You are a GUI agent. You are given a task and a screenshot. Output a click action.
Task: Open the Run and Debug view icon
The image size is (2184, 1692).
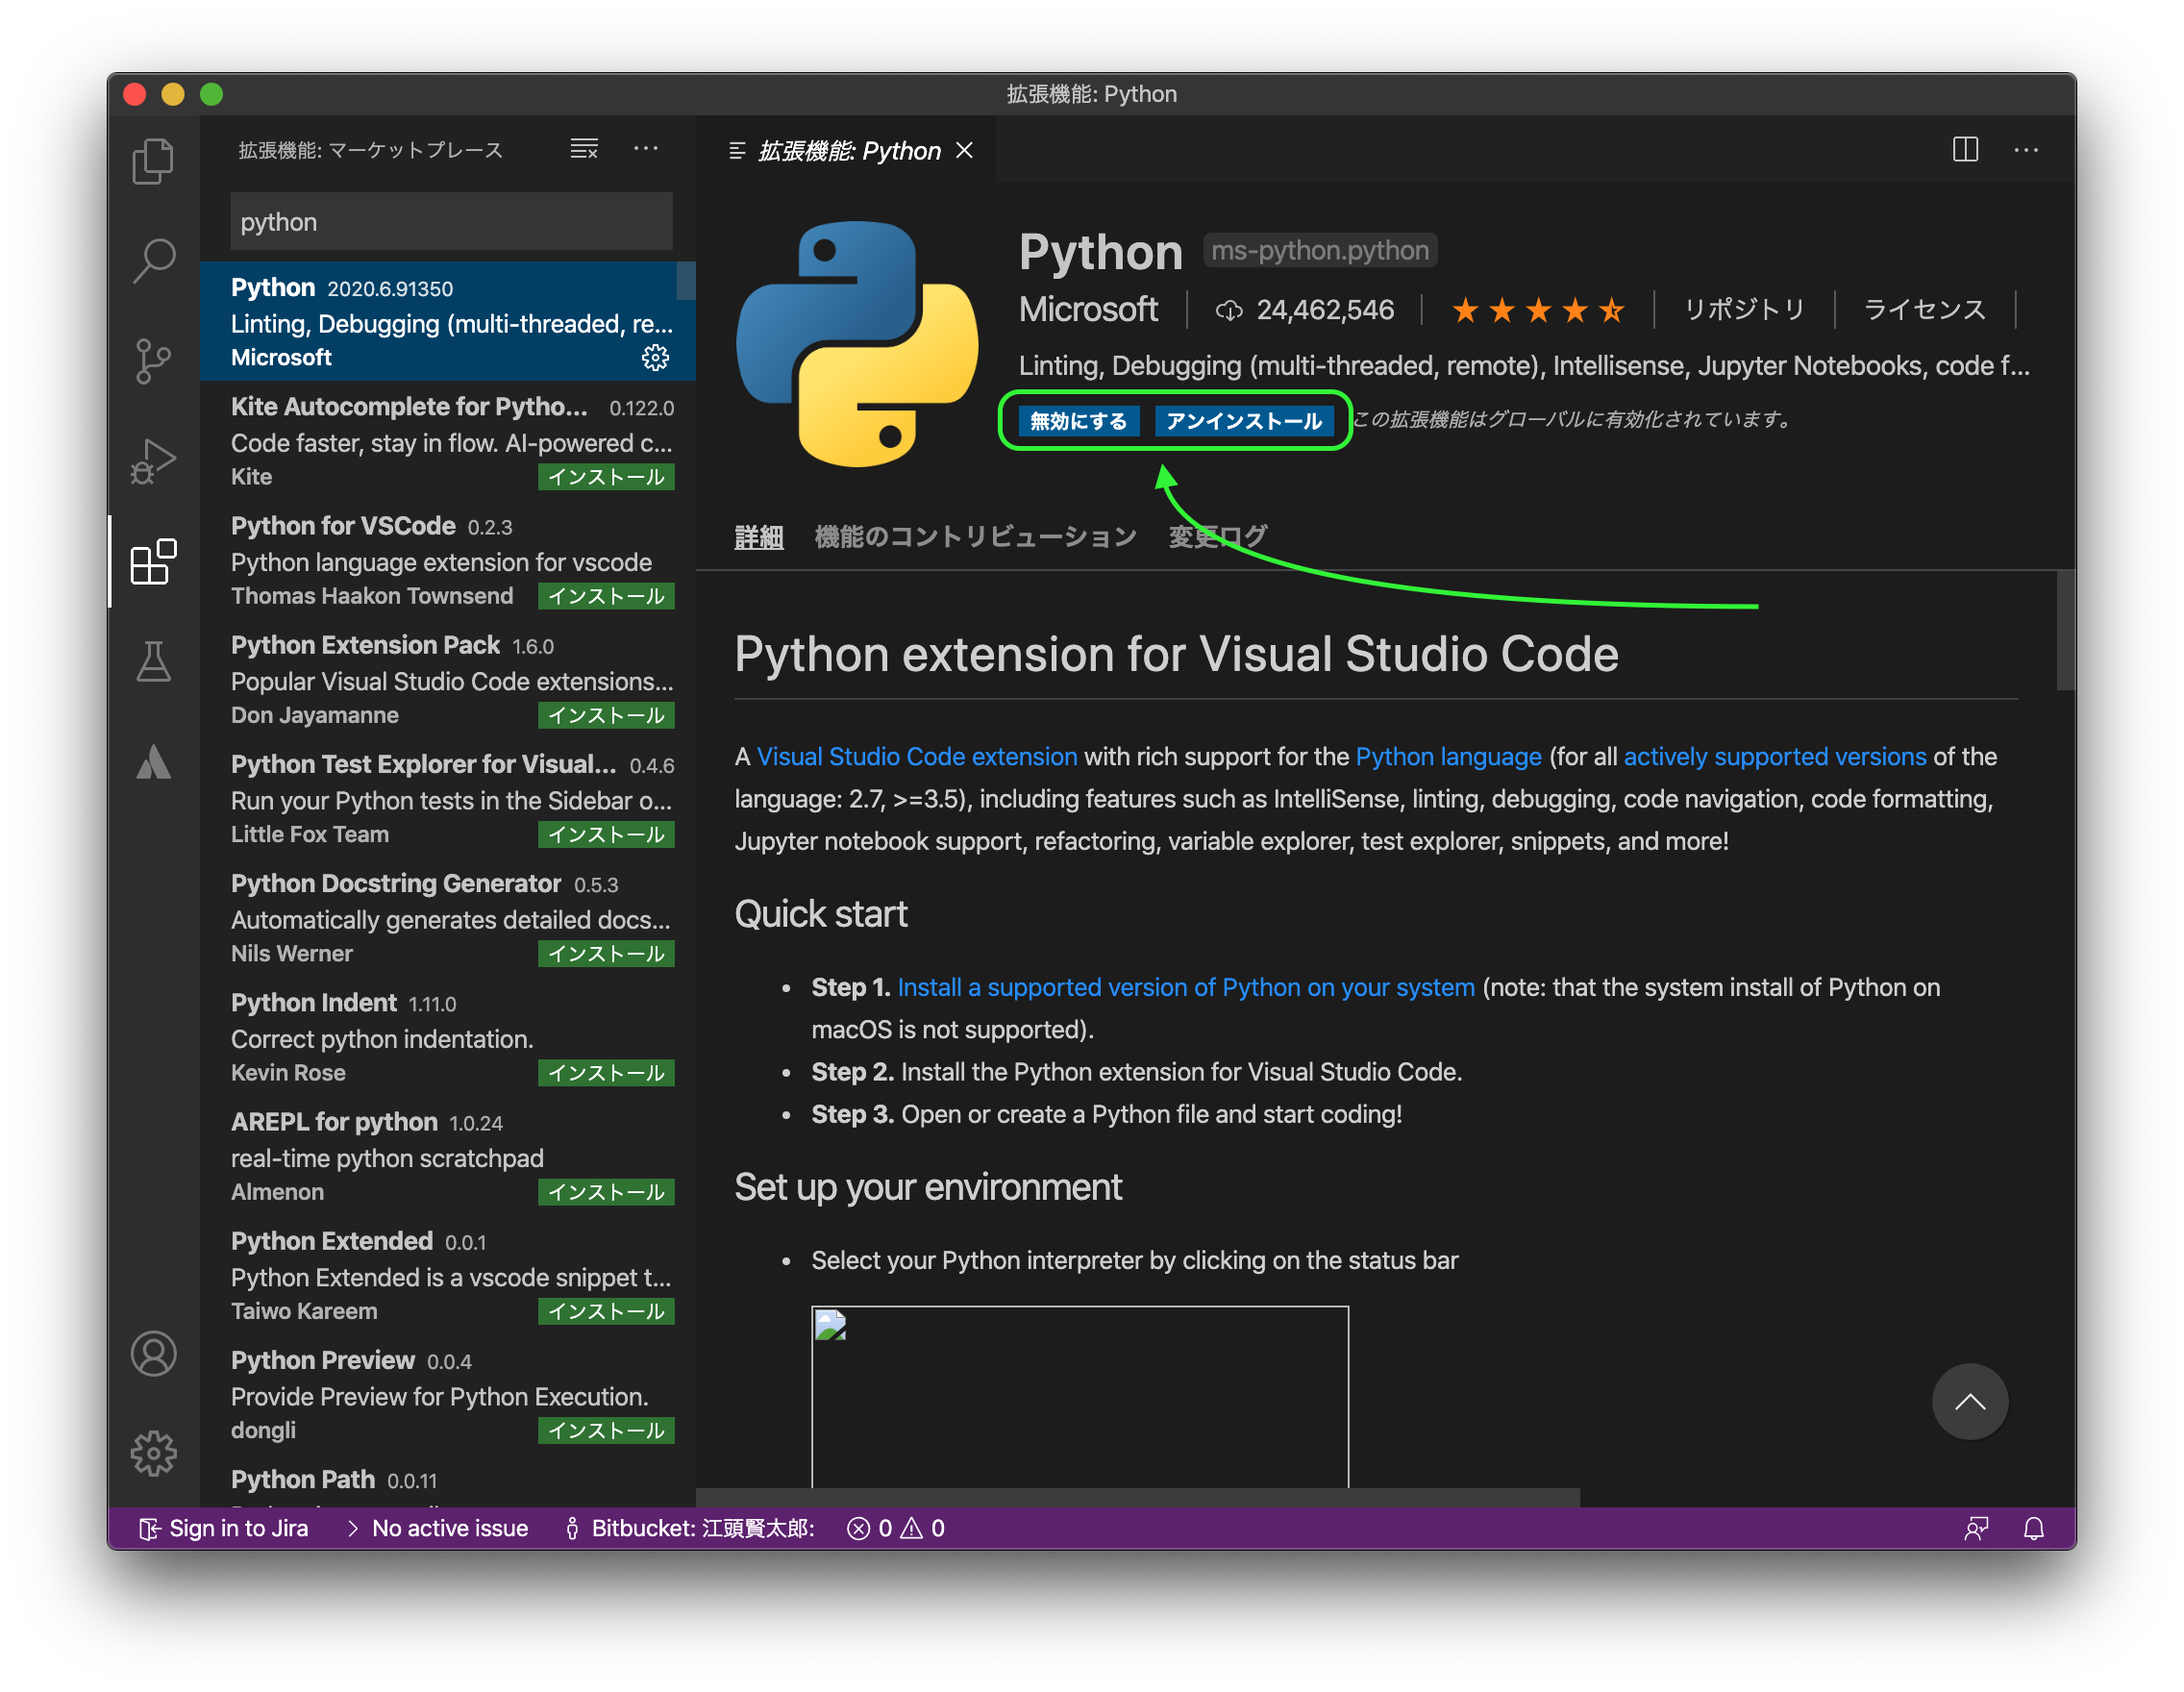click(x=153, y=461)
